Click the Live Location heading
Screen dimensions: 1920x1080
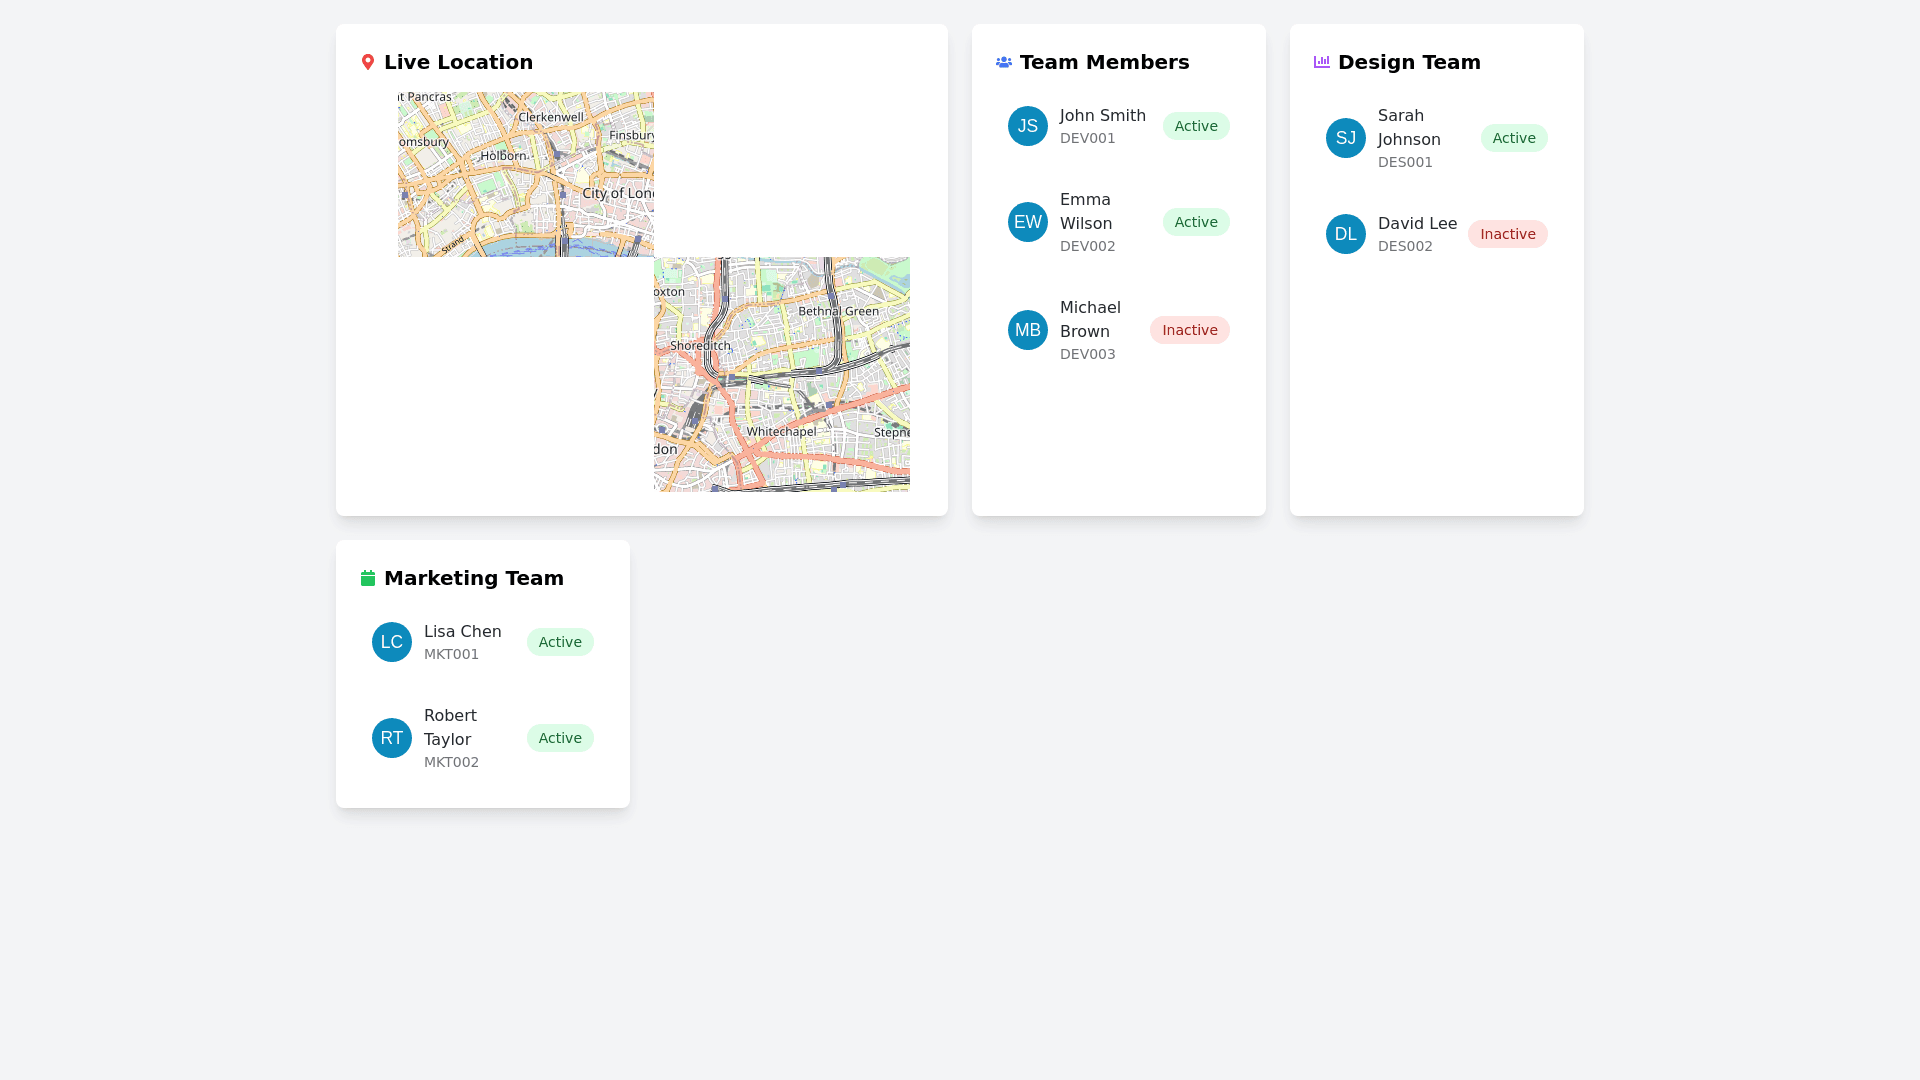pyautogui.click(x=458, y=62)
